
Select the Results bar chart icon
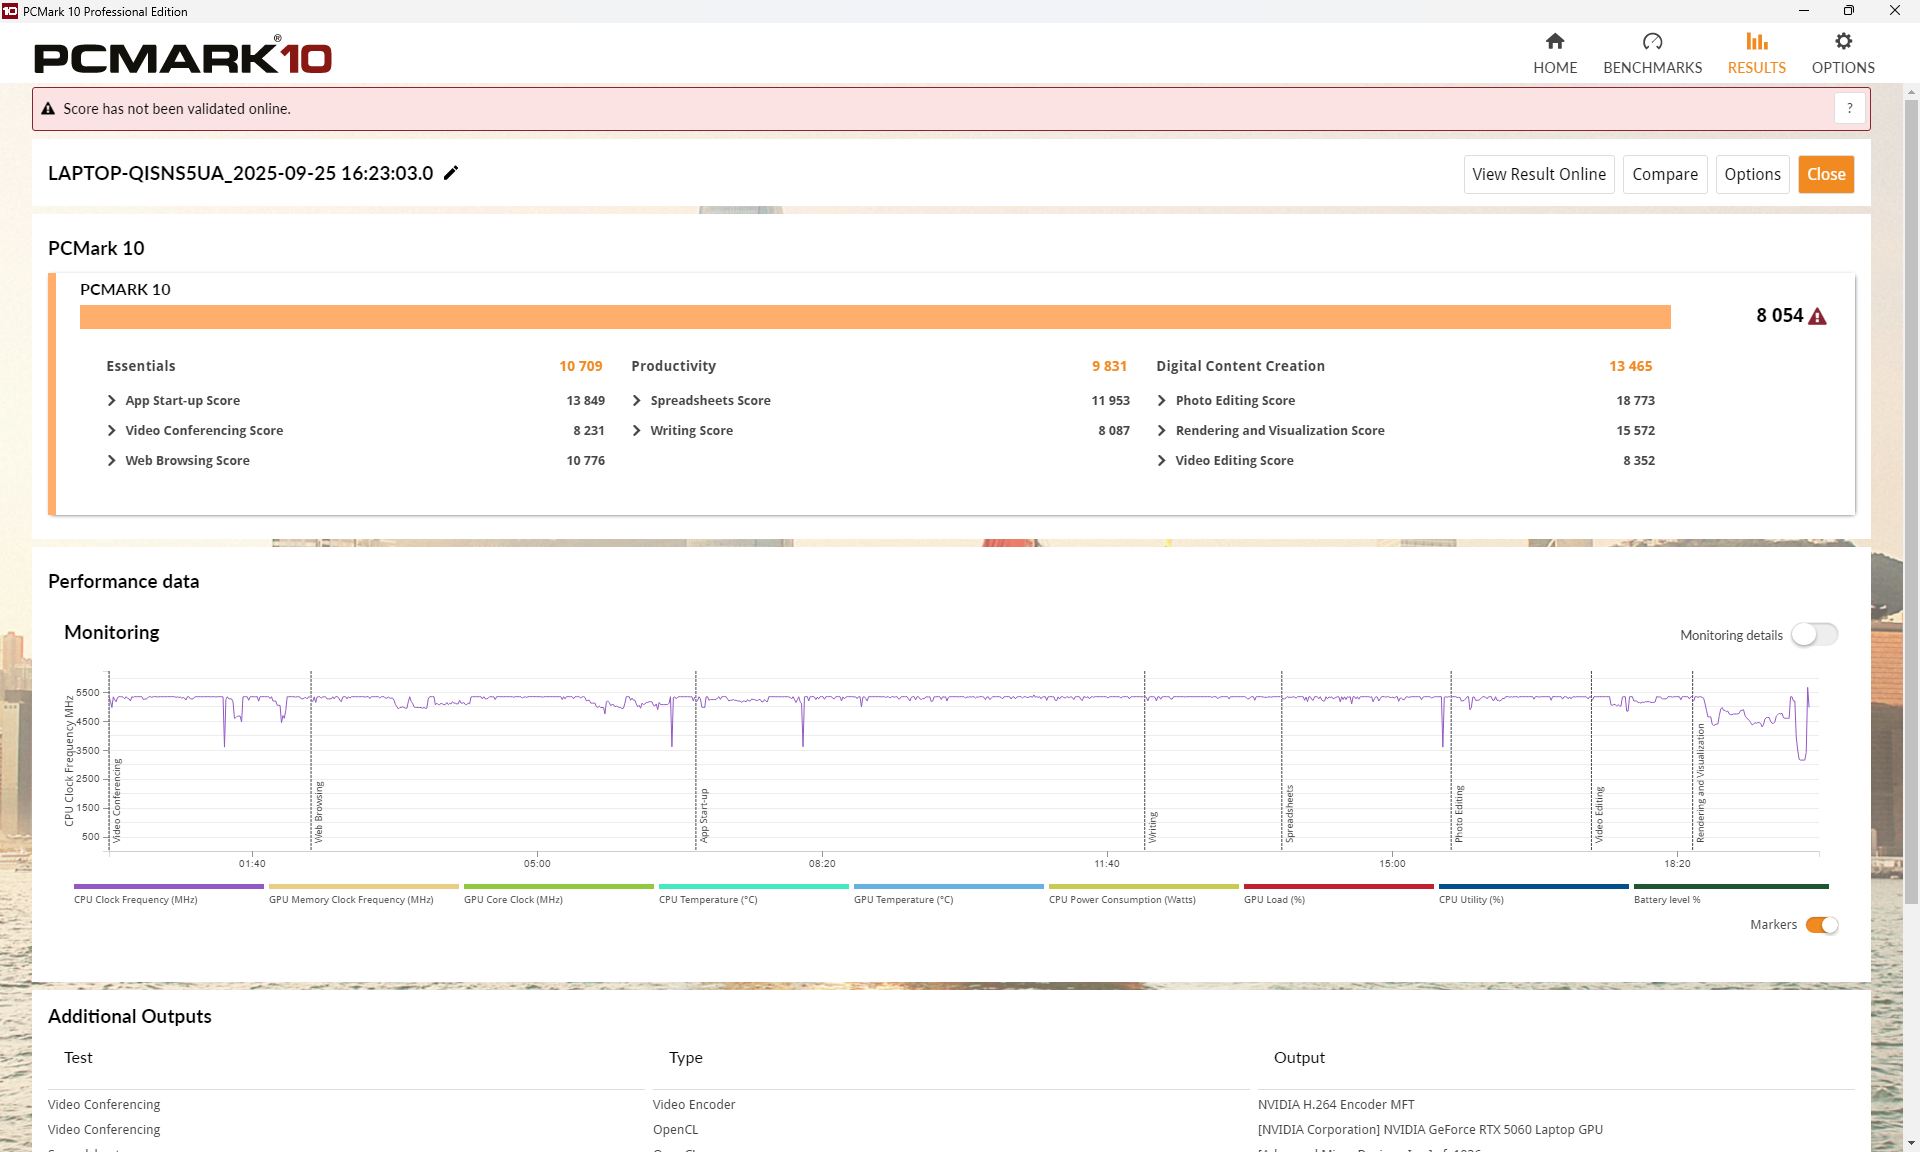(1756, 42)
